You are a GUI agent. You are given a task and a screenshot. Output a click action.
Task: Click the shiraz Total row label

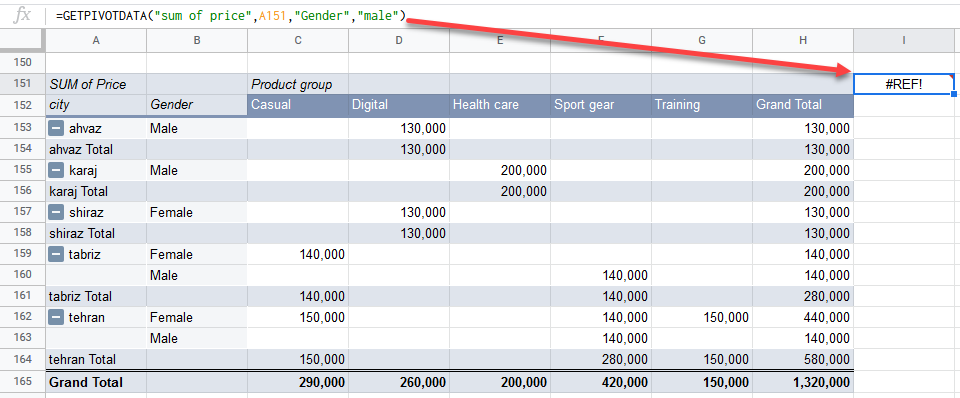[96, 233]
